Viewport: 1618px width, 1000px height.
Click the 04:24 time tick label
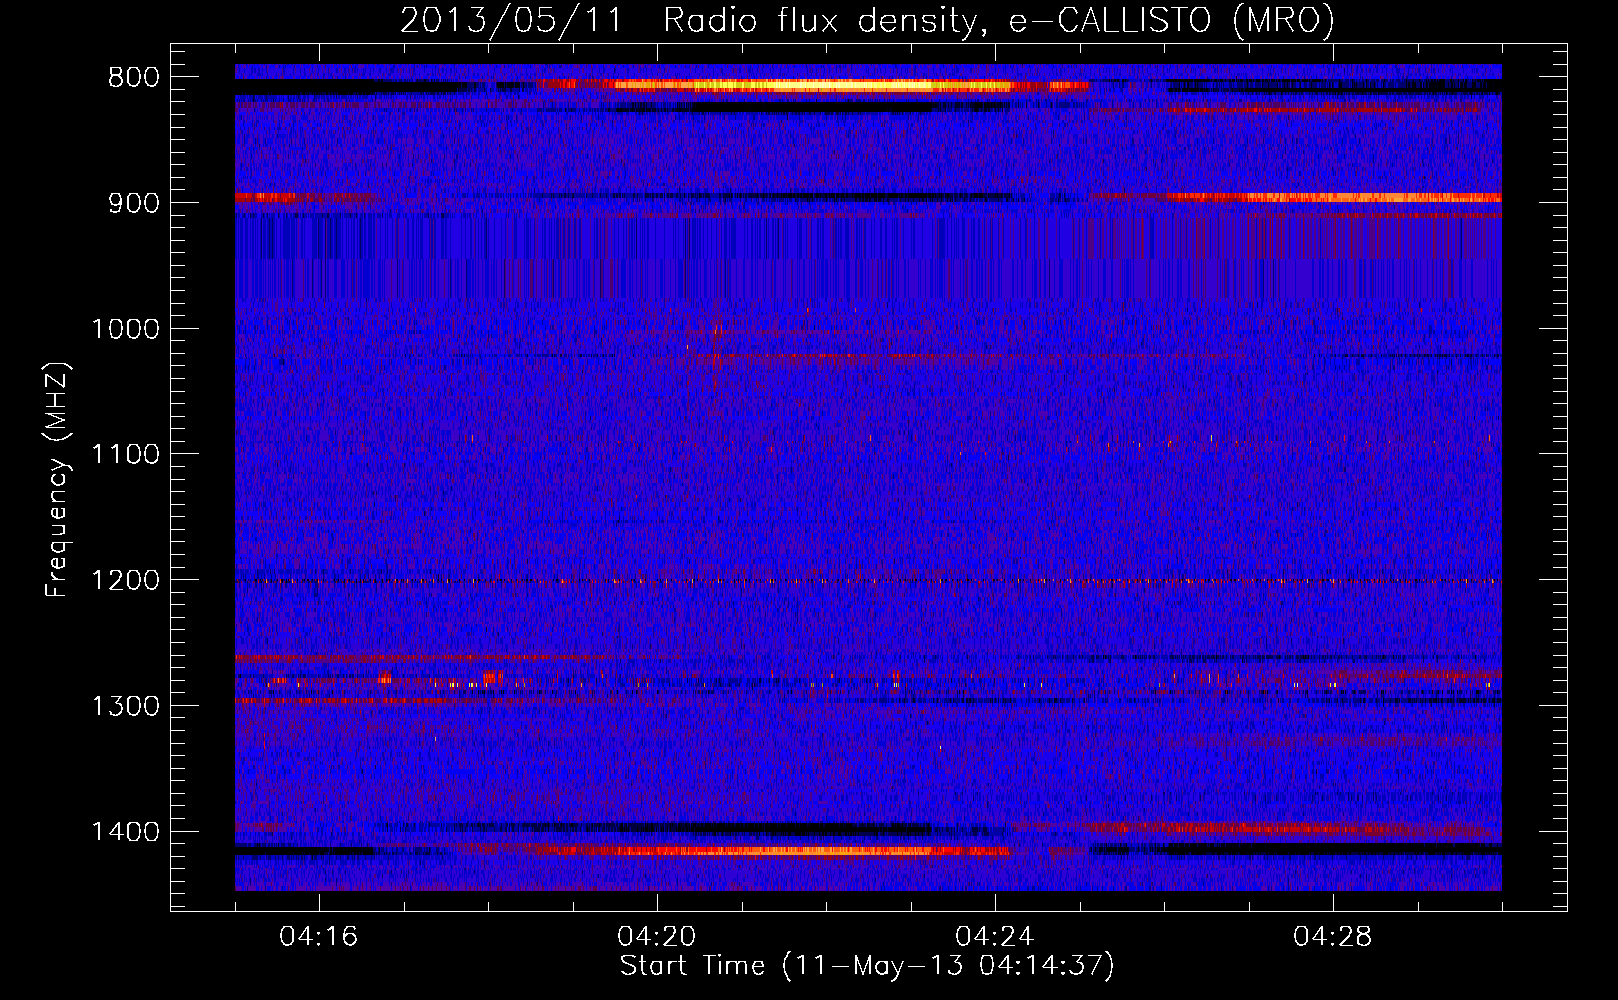point(995,937)
